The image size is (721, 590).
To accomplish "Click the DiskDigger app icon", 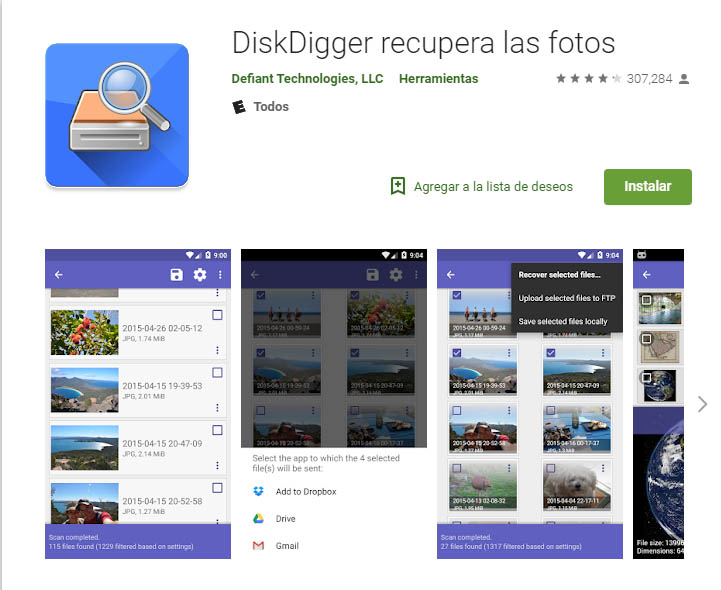I will [117, 115].
